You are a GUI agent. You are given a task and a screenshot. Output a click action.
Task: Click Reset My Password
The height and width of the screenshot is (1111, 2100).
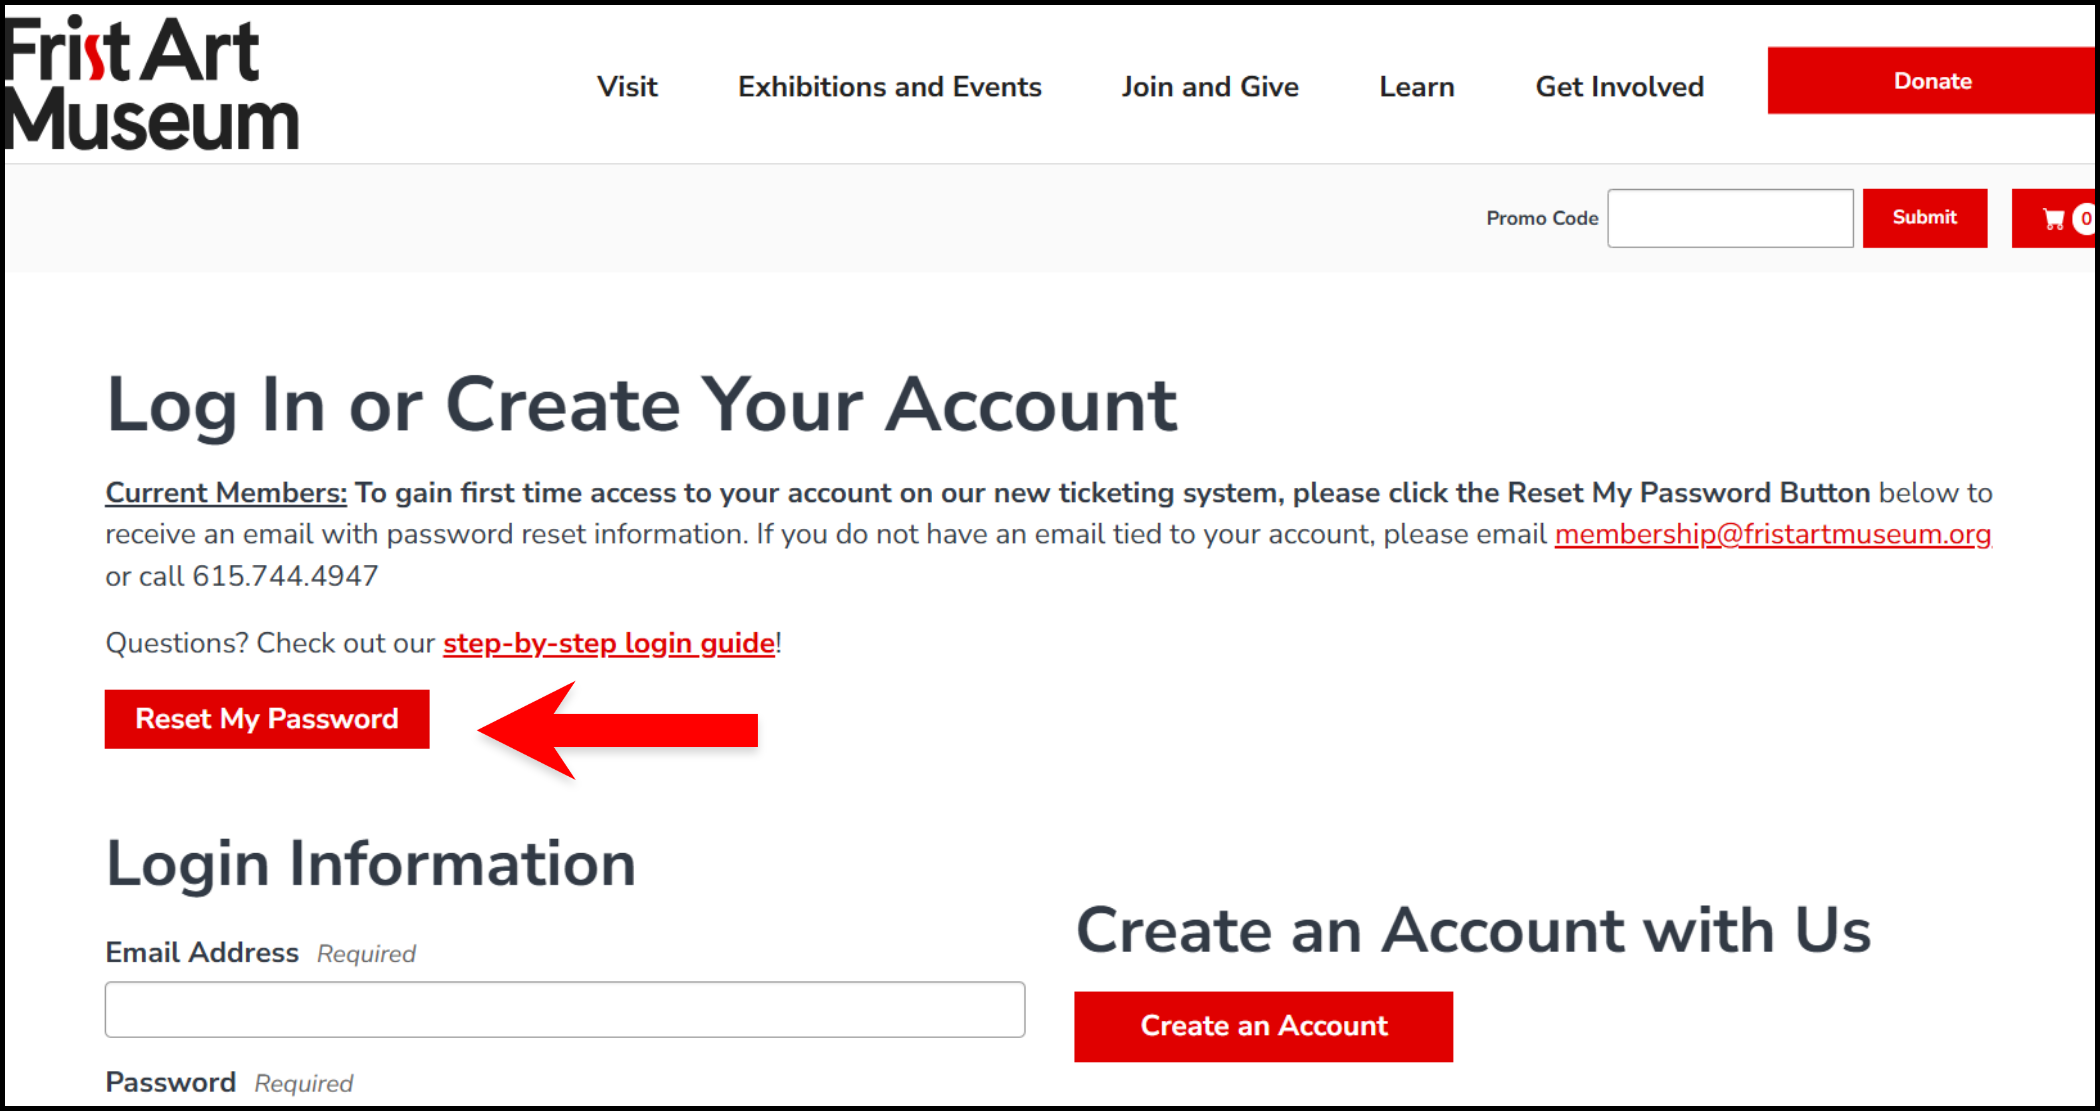pyautogui.click(x=266, y=718)
